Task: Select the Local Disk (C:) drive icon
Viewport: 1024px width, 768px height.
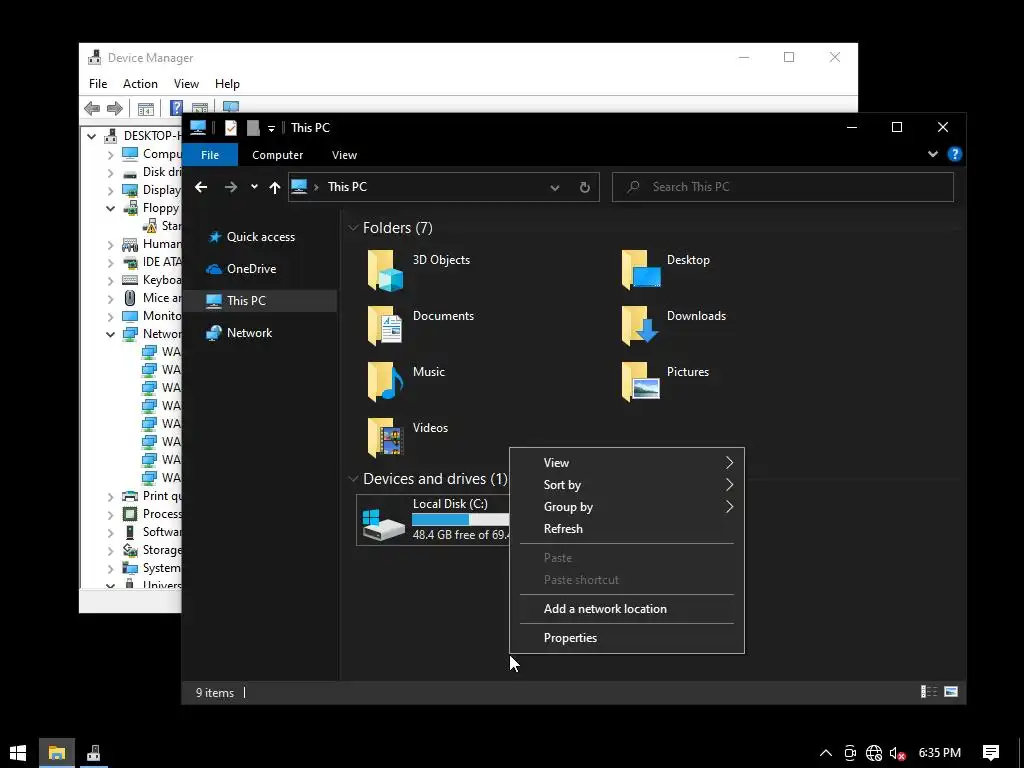Action: coord(384,524)
